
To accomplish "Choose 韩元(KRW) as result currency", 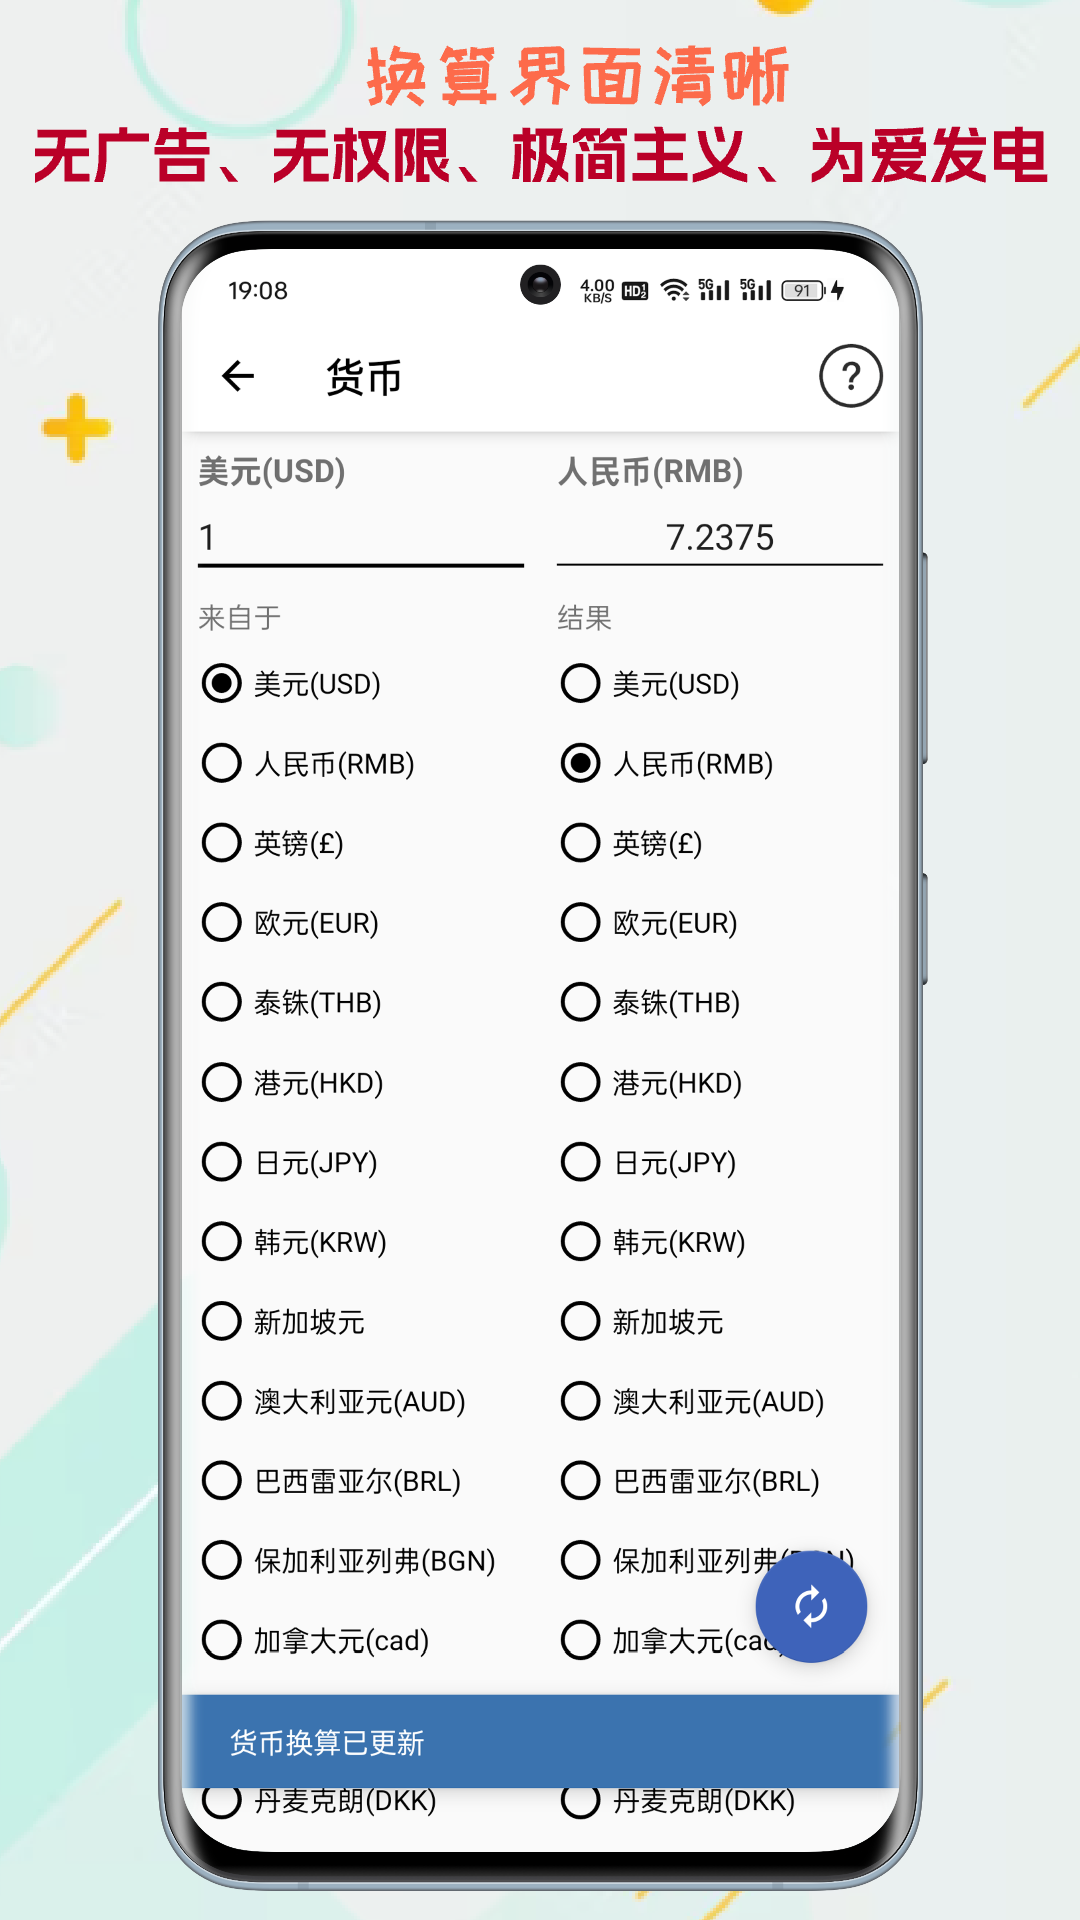I will [x=580, y=1242].
